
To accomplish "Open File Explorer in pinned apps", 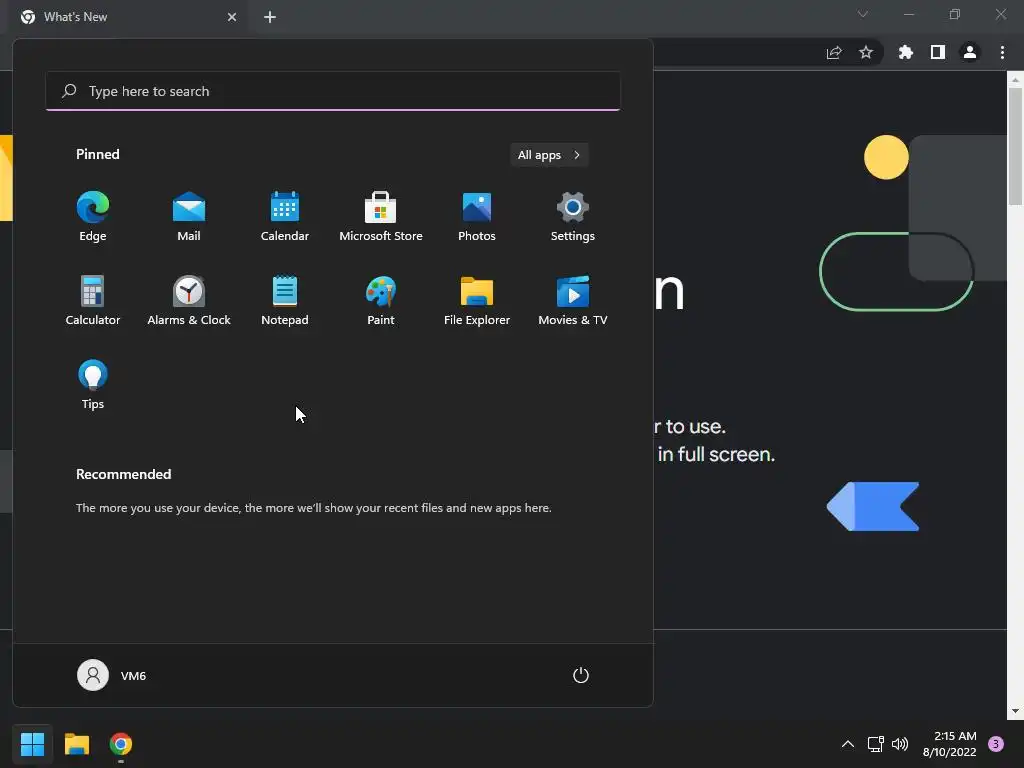I will tap(477, 300).
